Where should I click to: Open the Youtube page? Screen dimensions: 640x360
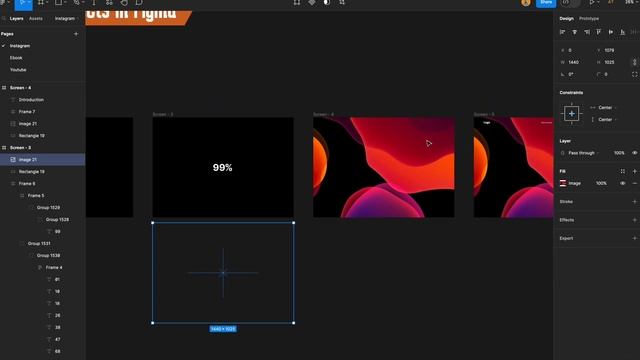point(18,70)
